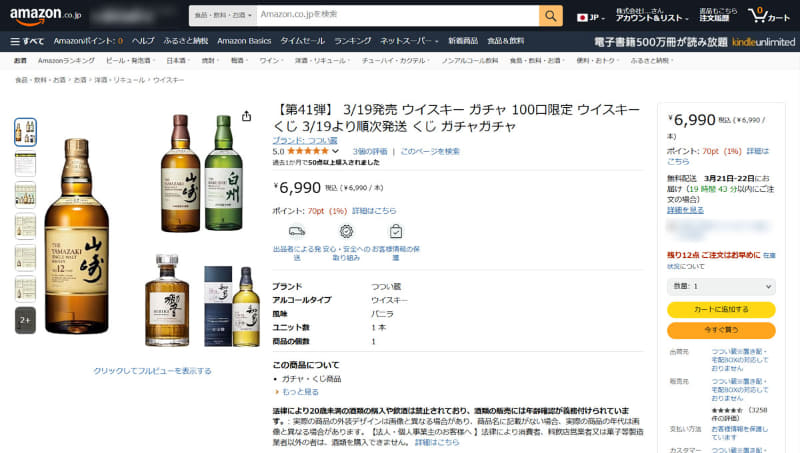This screenshot has height=453, width=800.
Task: Select the sixth product thumbnail
Action: coord(25,289)
